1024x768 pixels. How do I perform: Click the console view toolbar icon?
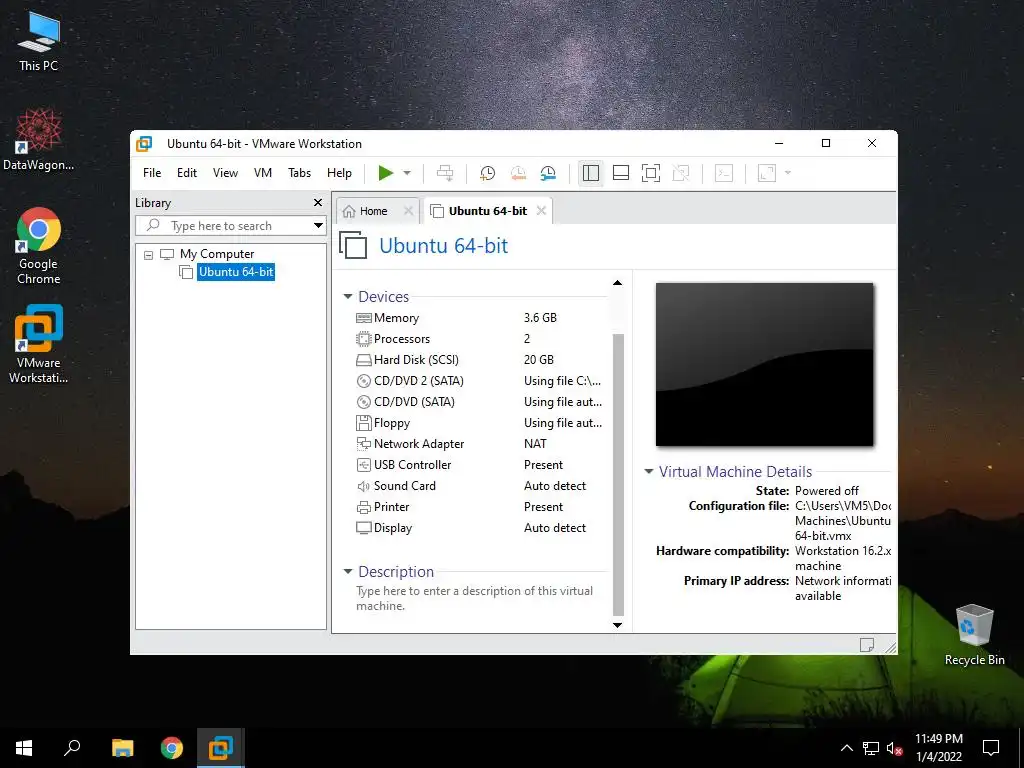point(724,173)
